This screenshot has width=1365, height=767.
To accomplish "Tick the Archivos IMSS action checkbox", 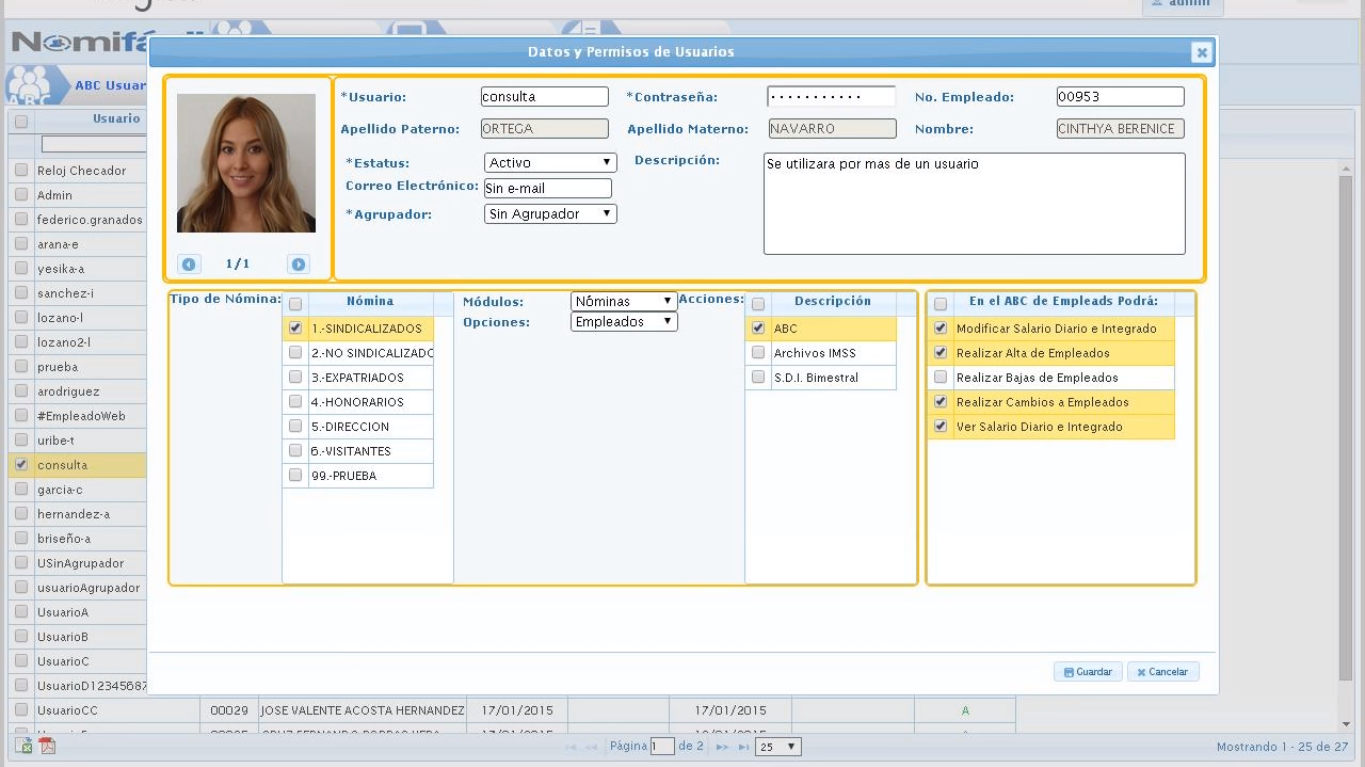I will (x=758, y=353).
